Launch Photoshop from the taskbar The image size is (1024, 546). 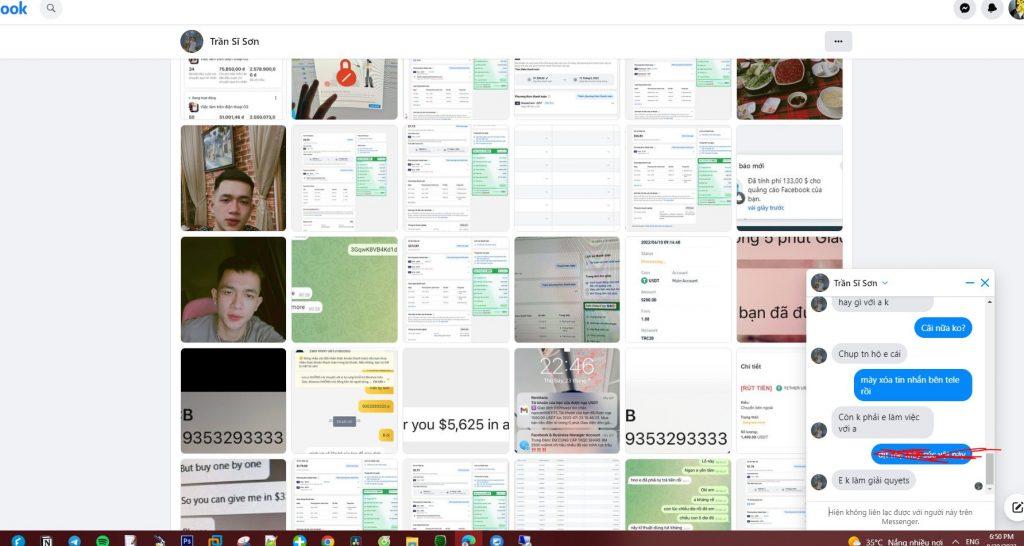187,540
